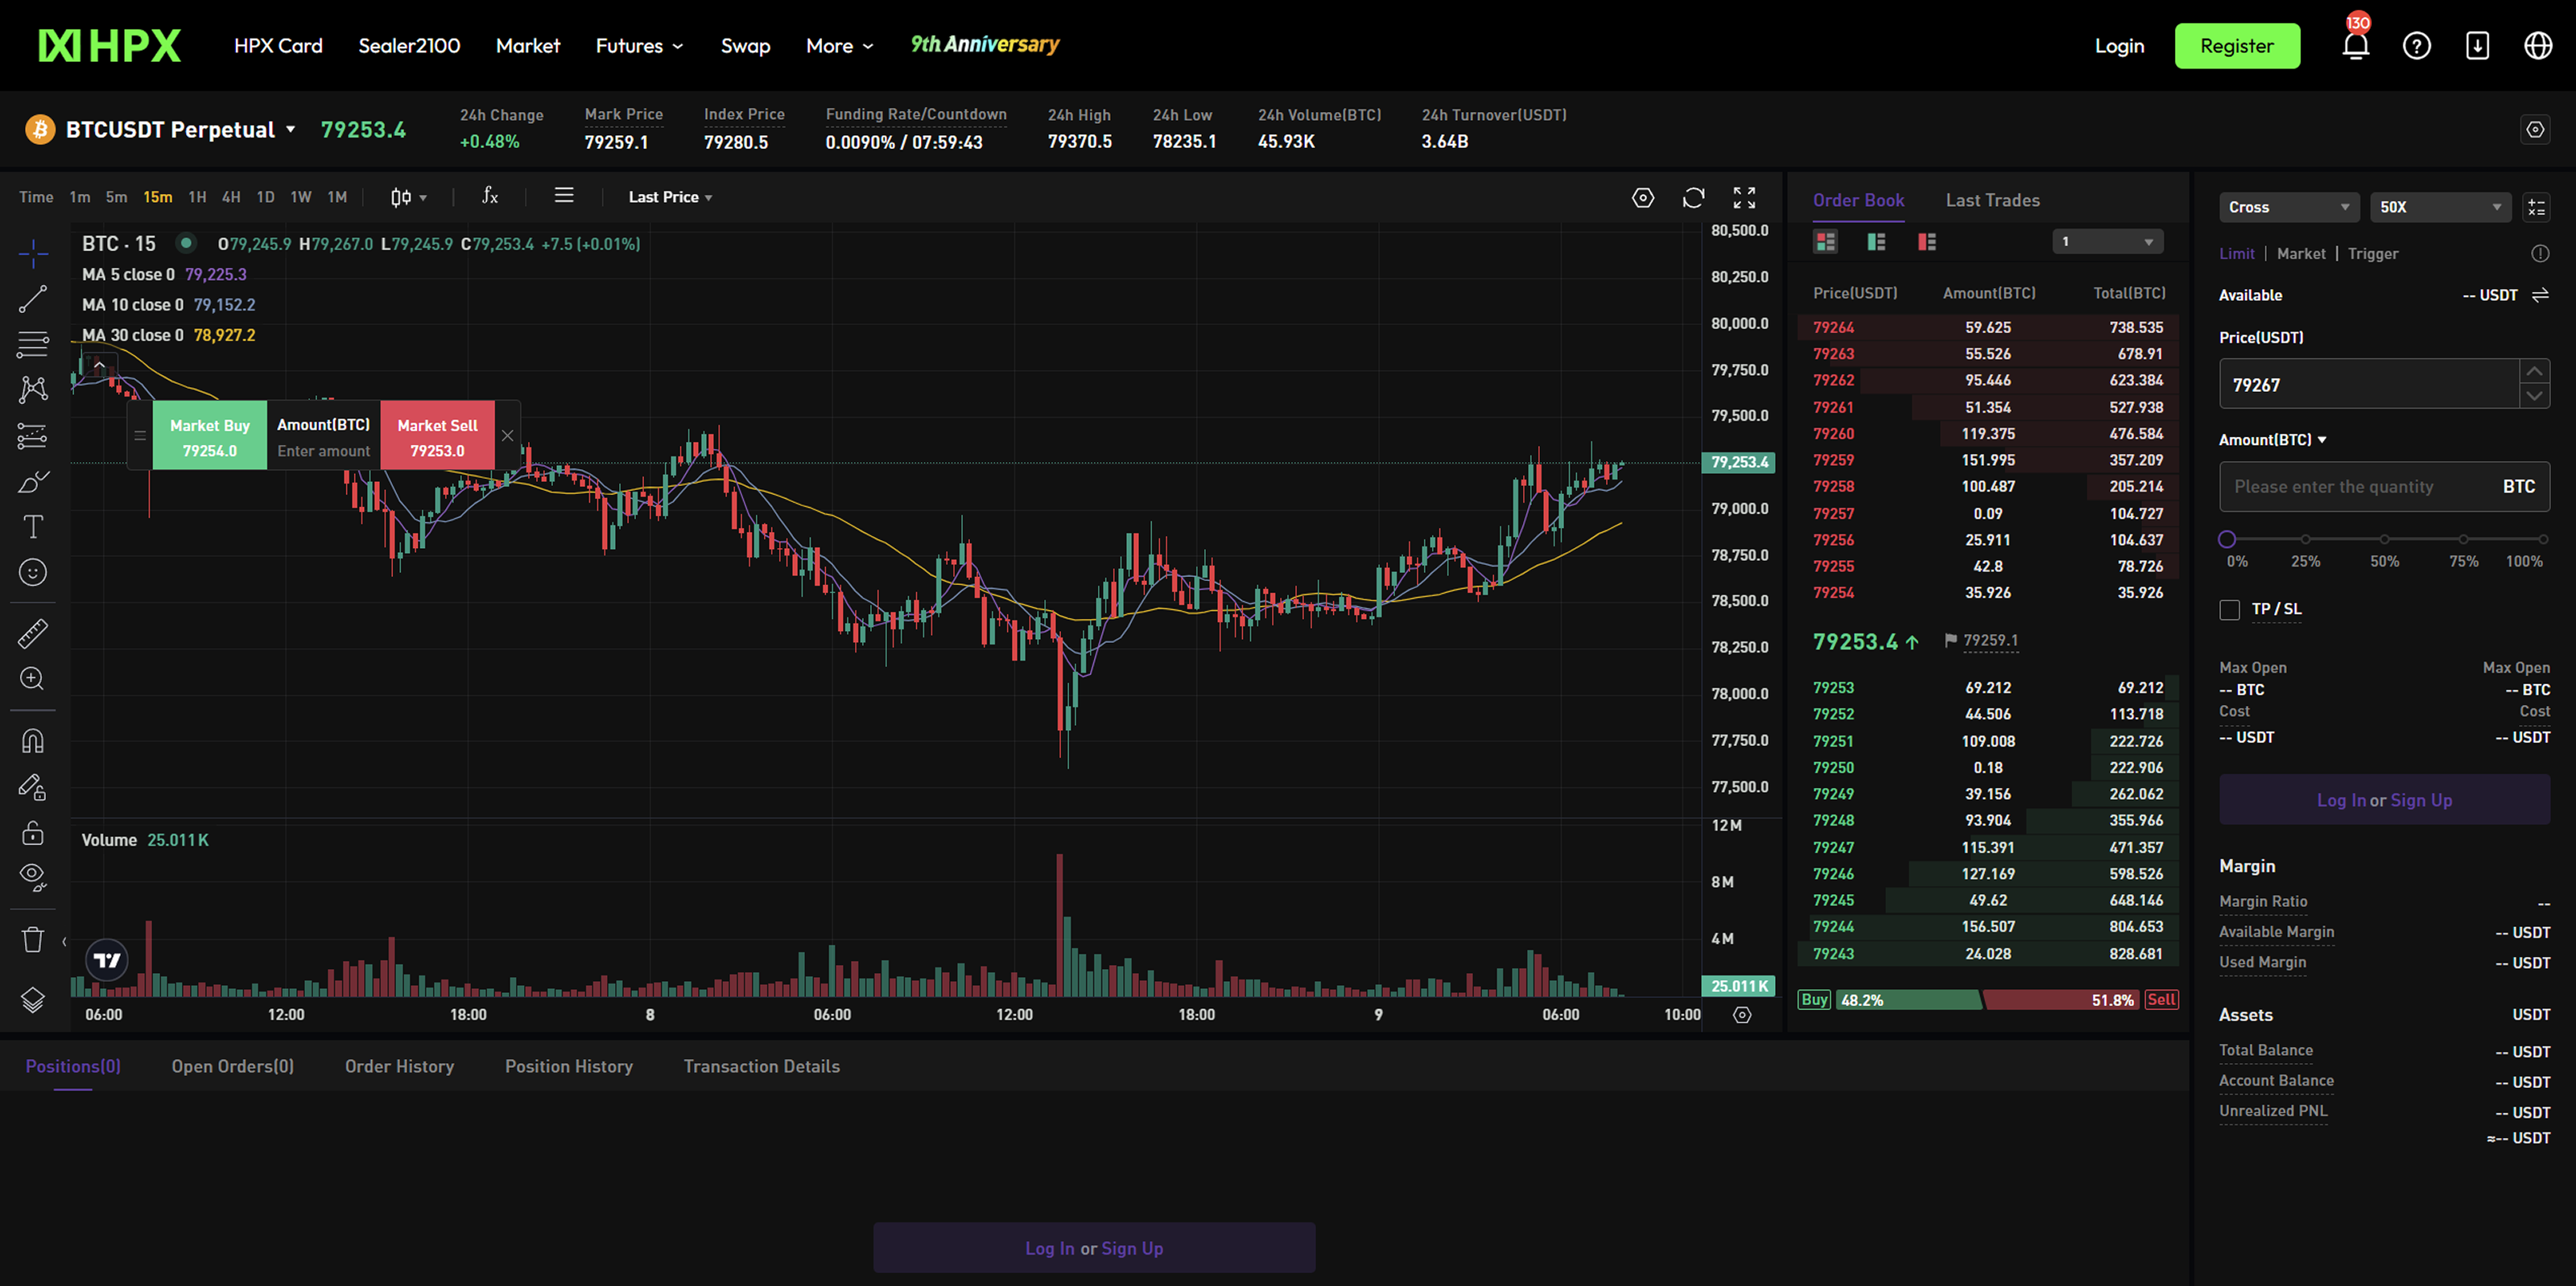
Task: Open the language globe selector
Action: pyautogui.click(x=2538, y=46)
